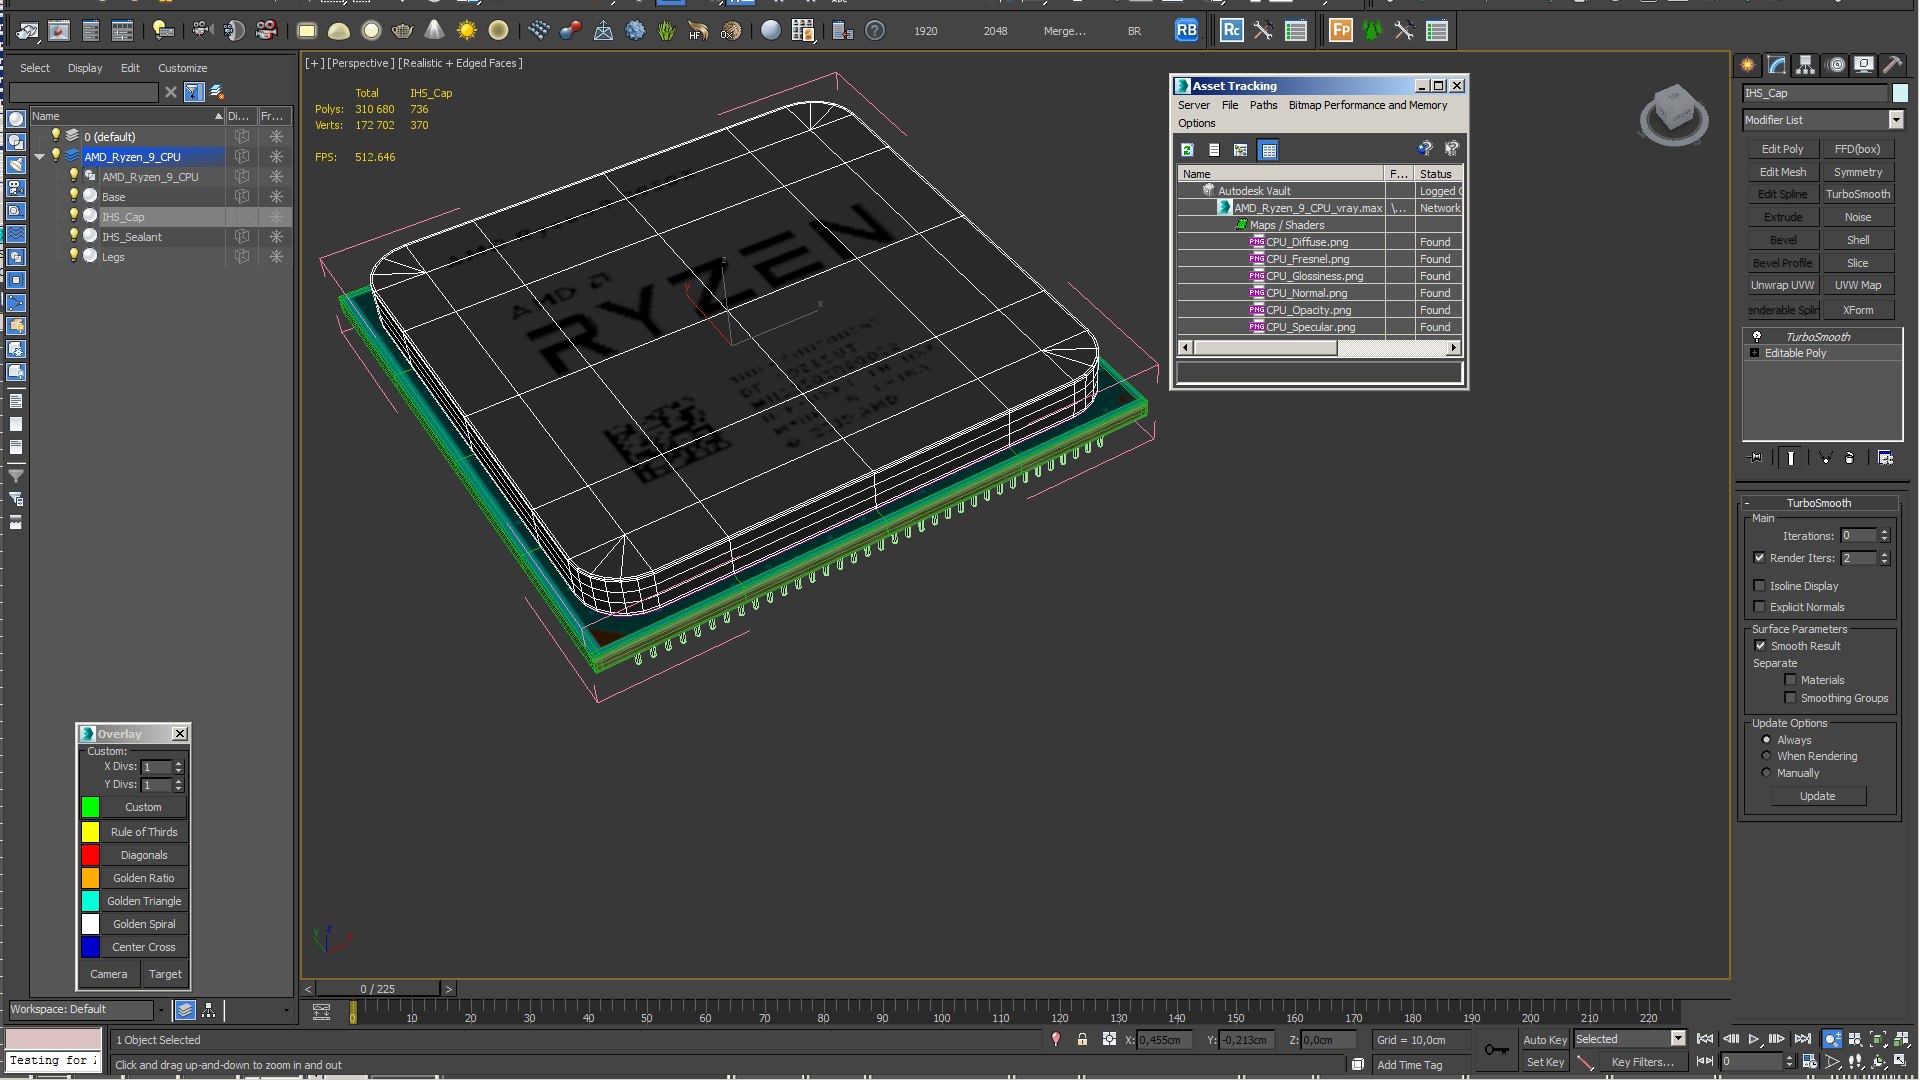The image size is (1920, 1080).
Task: Click the TurboSmooth Update button
Action: [1817, 796]
